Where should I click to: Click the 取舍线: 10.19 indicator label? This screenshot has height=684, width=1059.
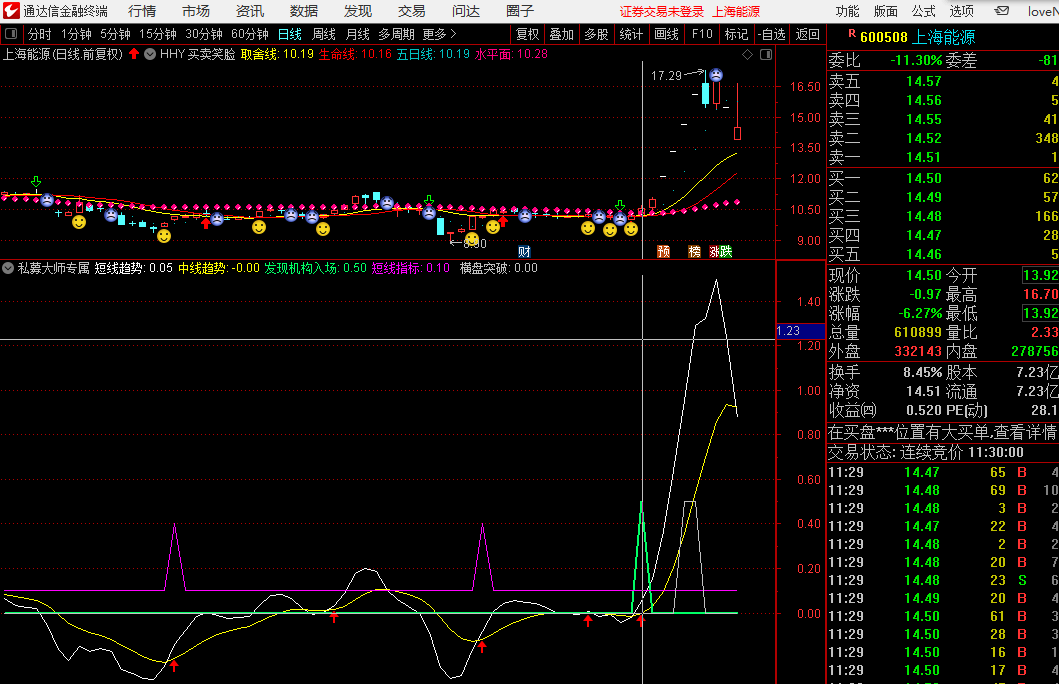pyautogui.click(x=277, y=54)
